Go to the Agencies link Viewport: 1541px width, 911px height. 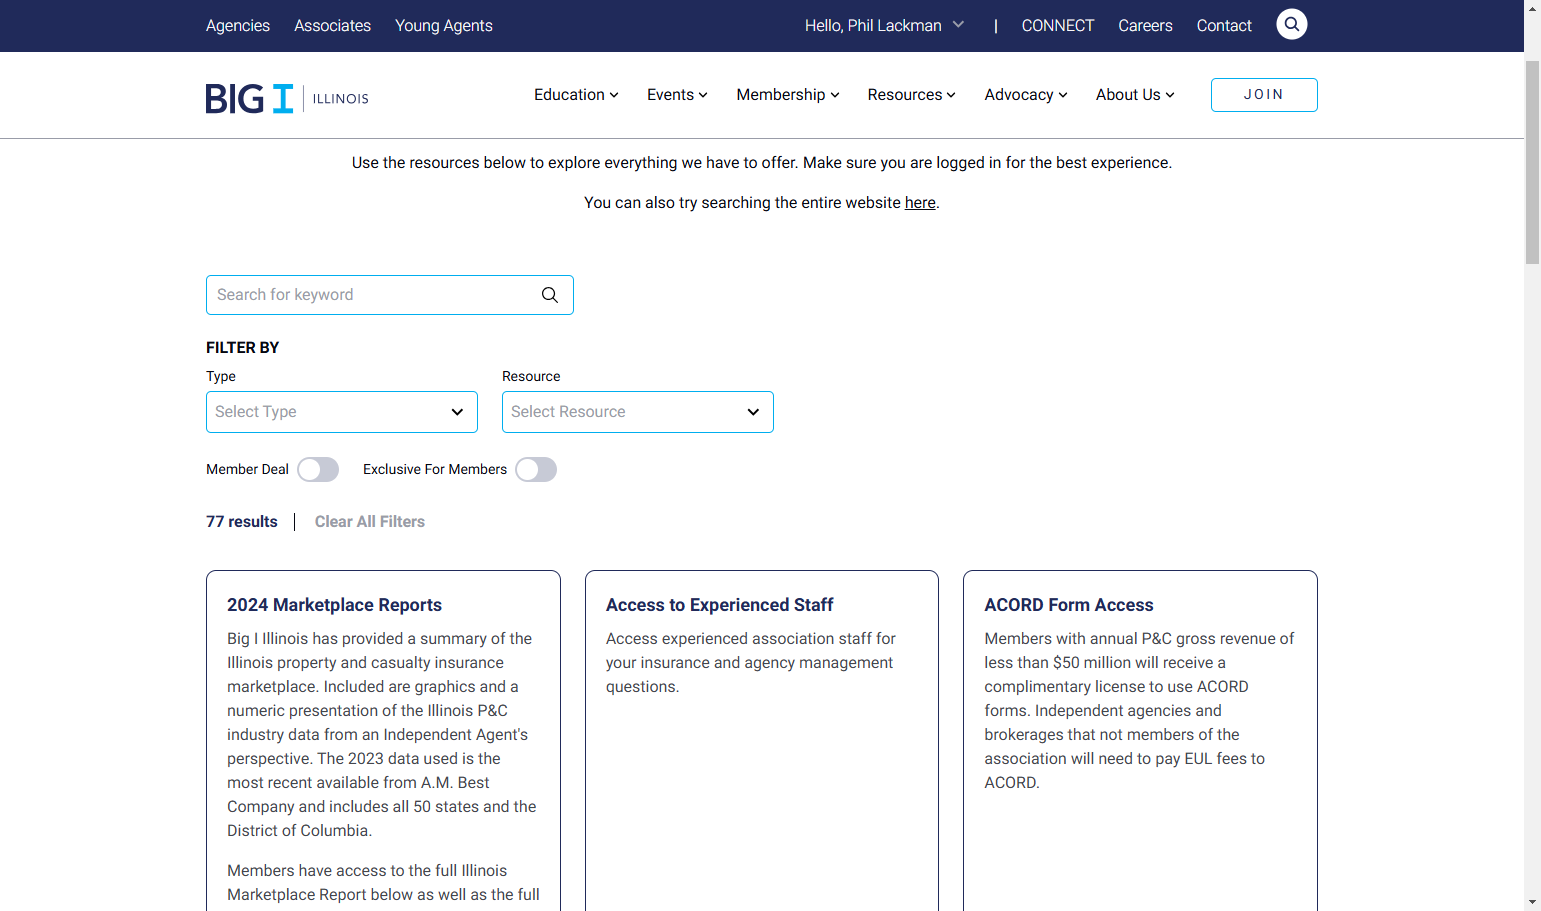[x=238, y=26]
